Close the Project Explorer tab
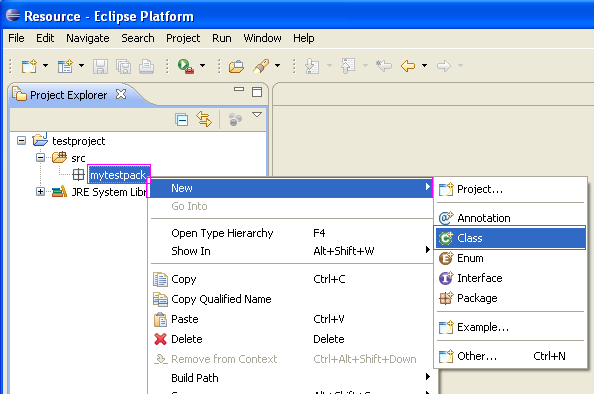This screenshot has width=594, height=394. coord(121,94)
